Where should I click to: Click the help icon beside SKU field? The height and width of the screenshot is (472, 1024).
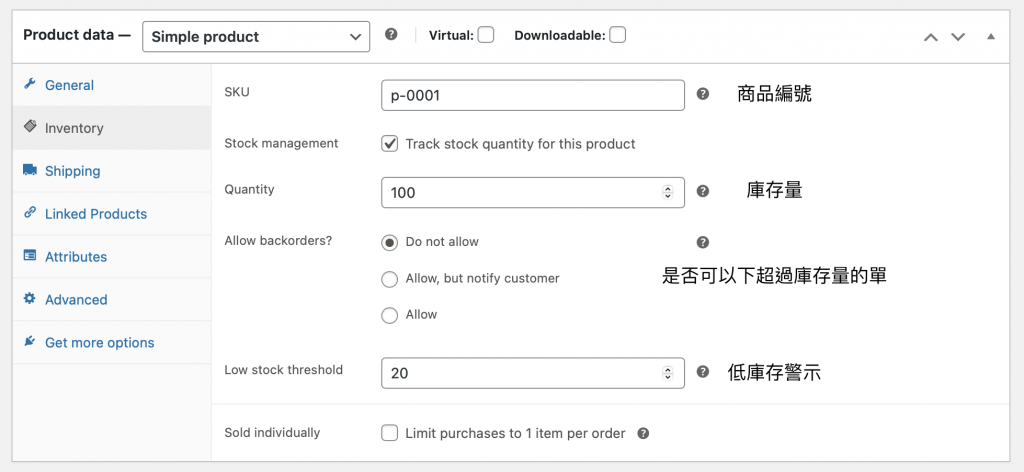703,94
